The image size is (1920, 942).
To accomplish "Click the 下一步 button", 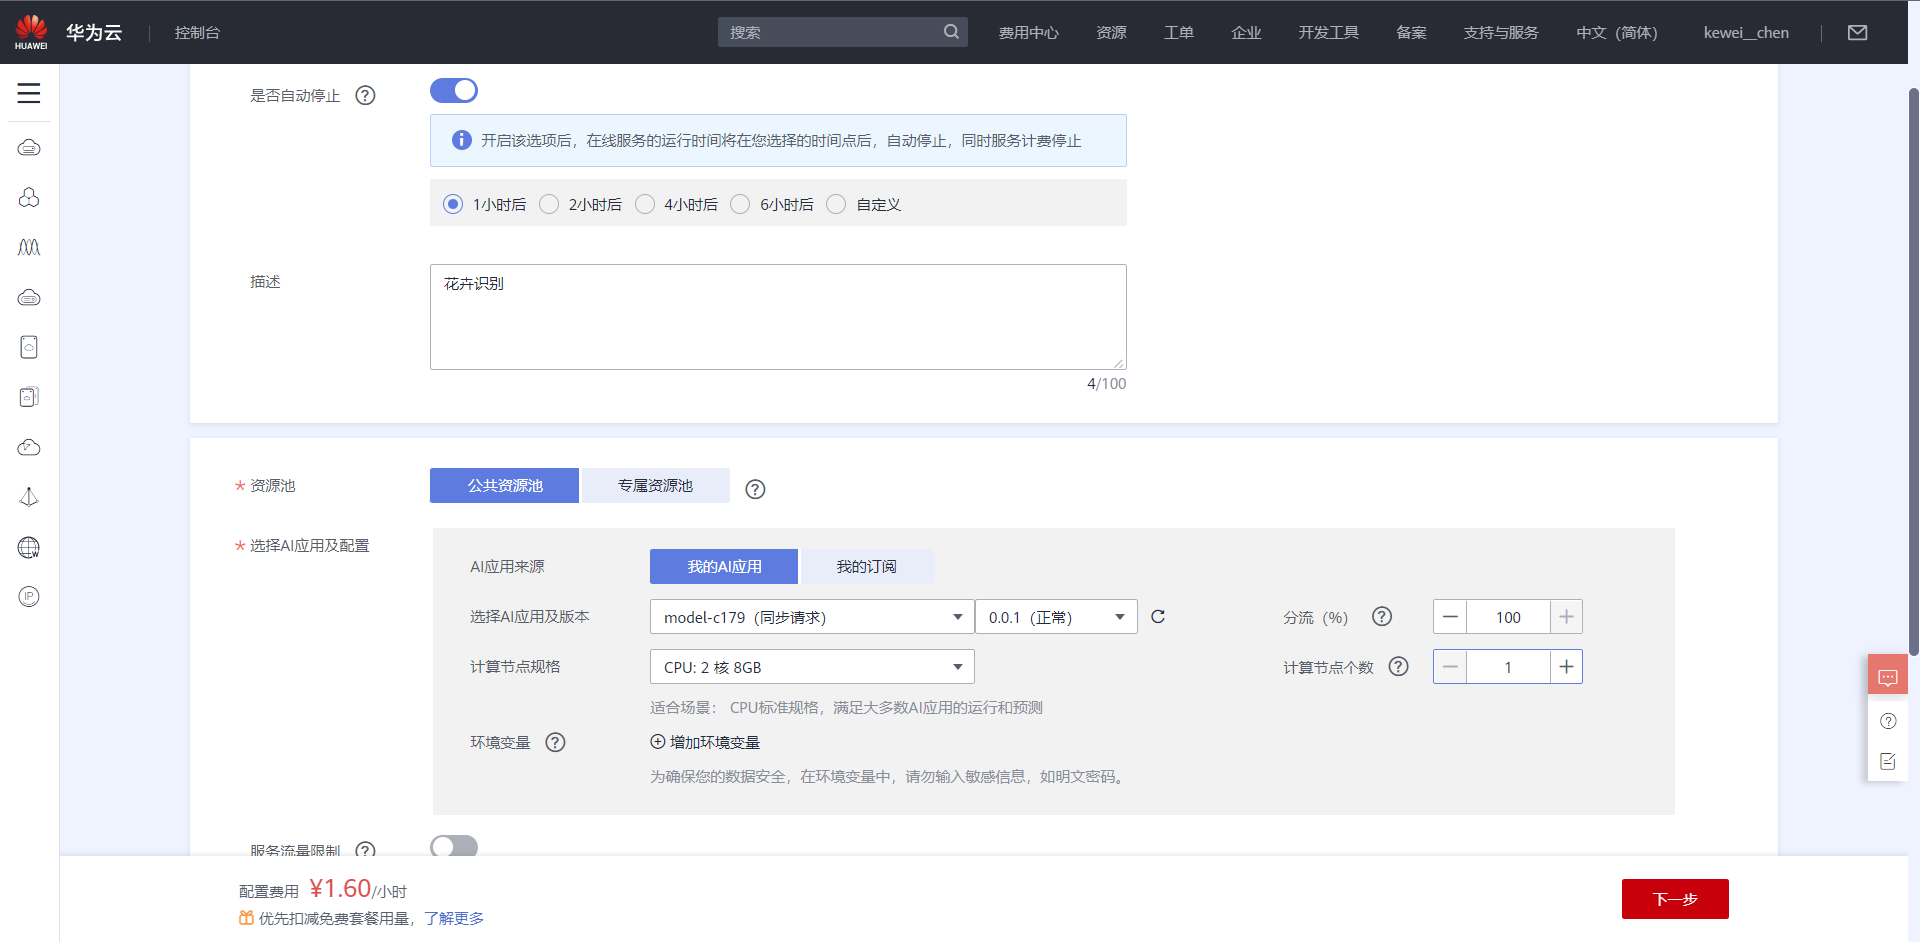I will click(x=1674, y=899).
